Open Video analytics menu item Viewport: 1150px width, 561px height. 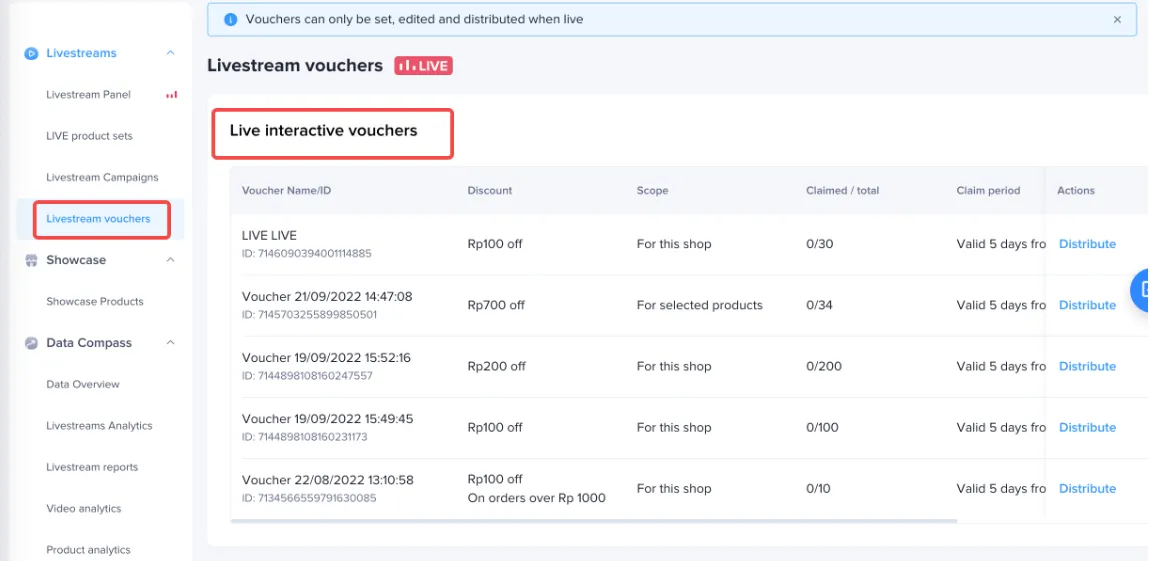pos(84,509)
